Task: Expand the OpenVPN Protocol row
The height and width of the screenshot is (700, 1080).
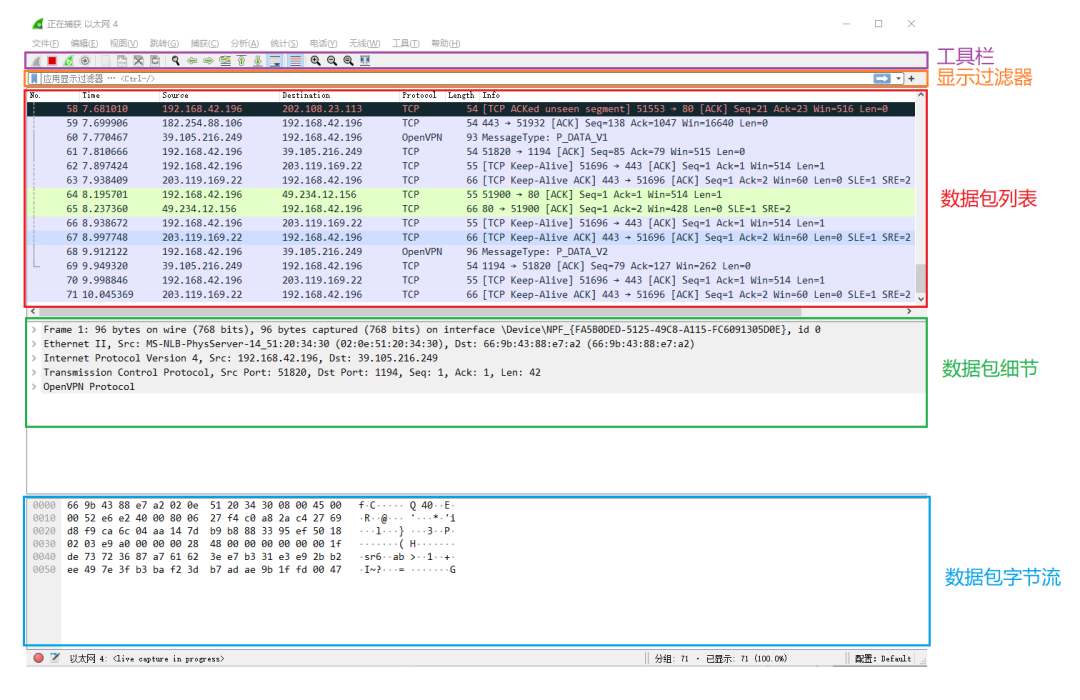Action: tap(34, 387)
